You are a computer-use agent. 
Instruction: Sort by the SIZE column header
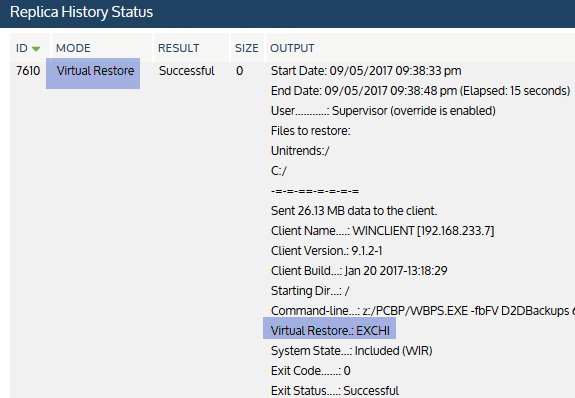point(247,48)
